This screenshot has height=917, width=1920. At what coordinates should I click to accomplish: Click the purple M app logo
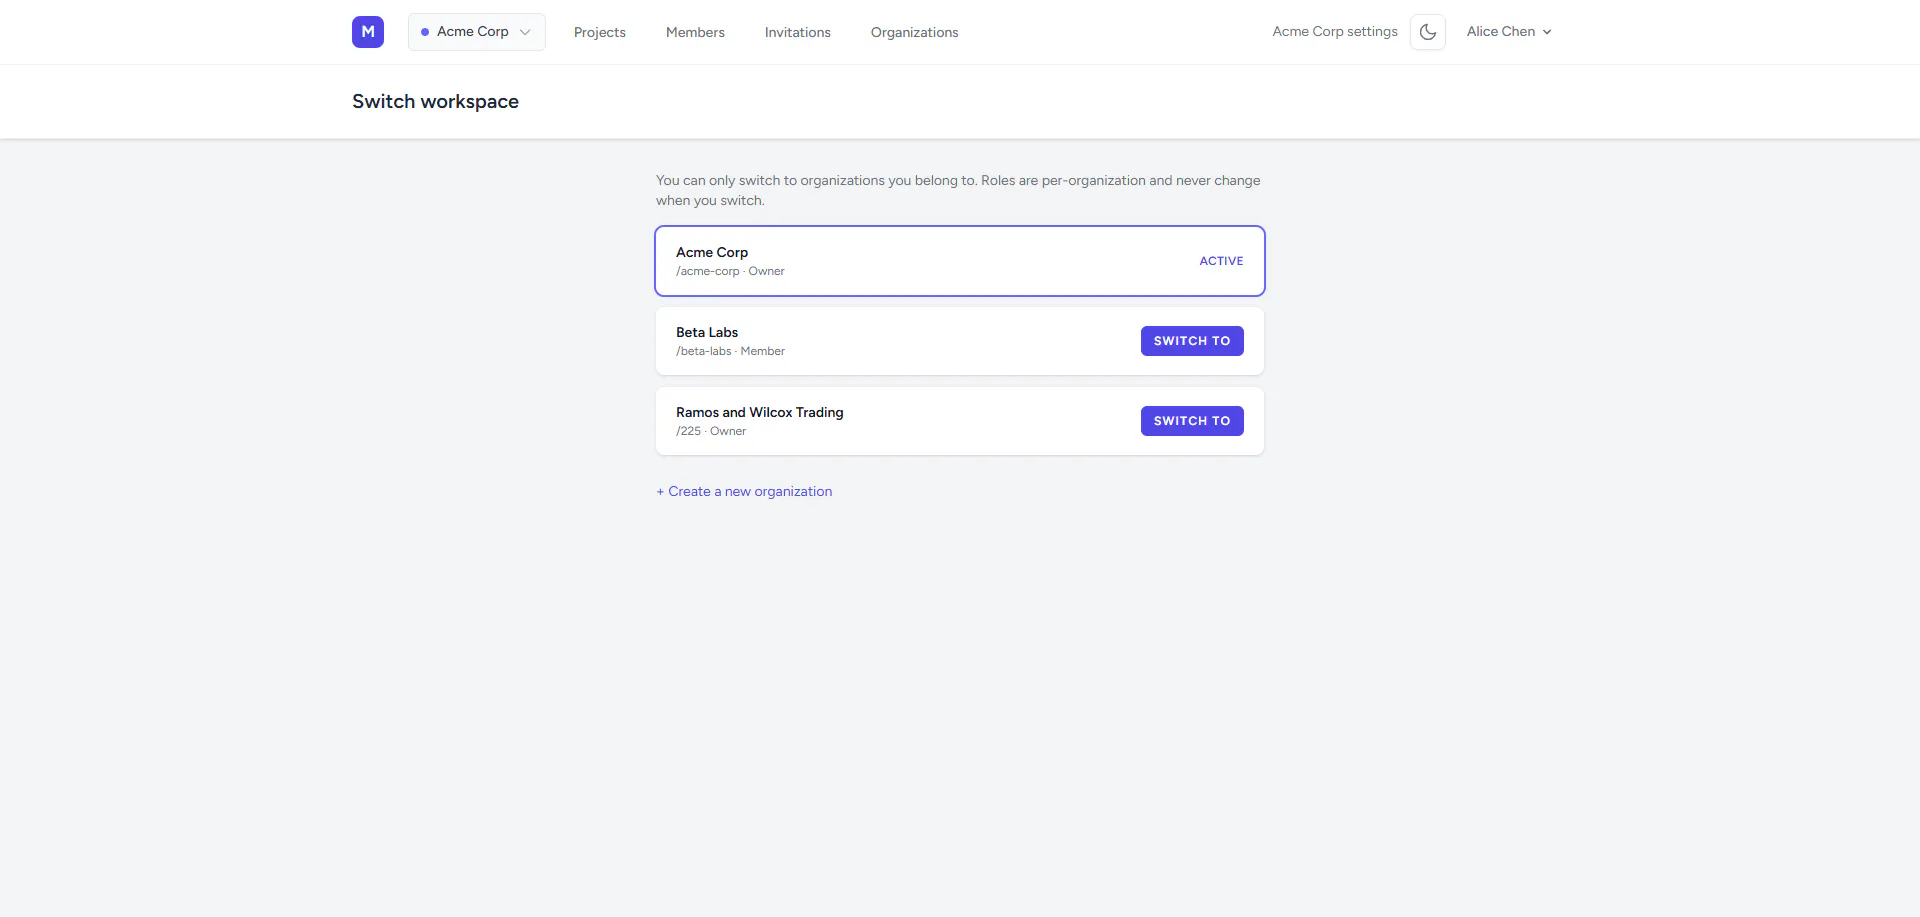[368, 32]
